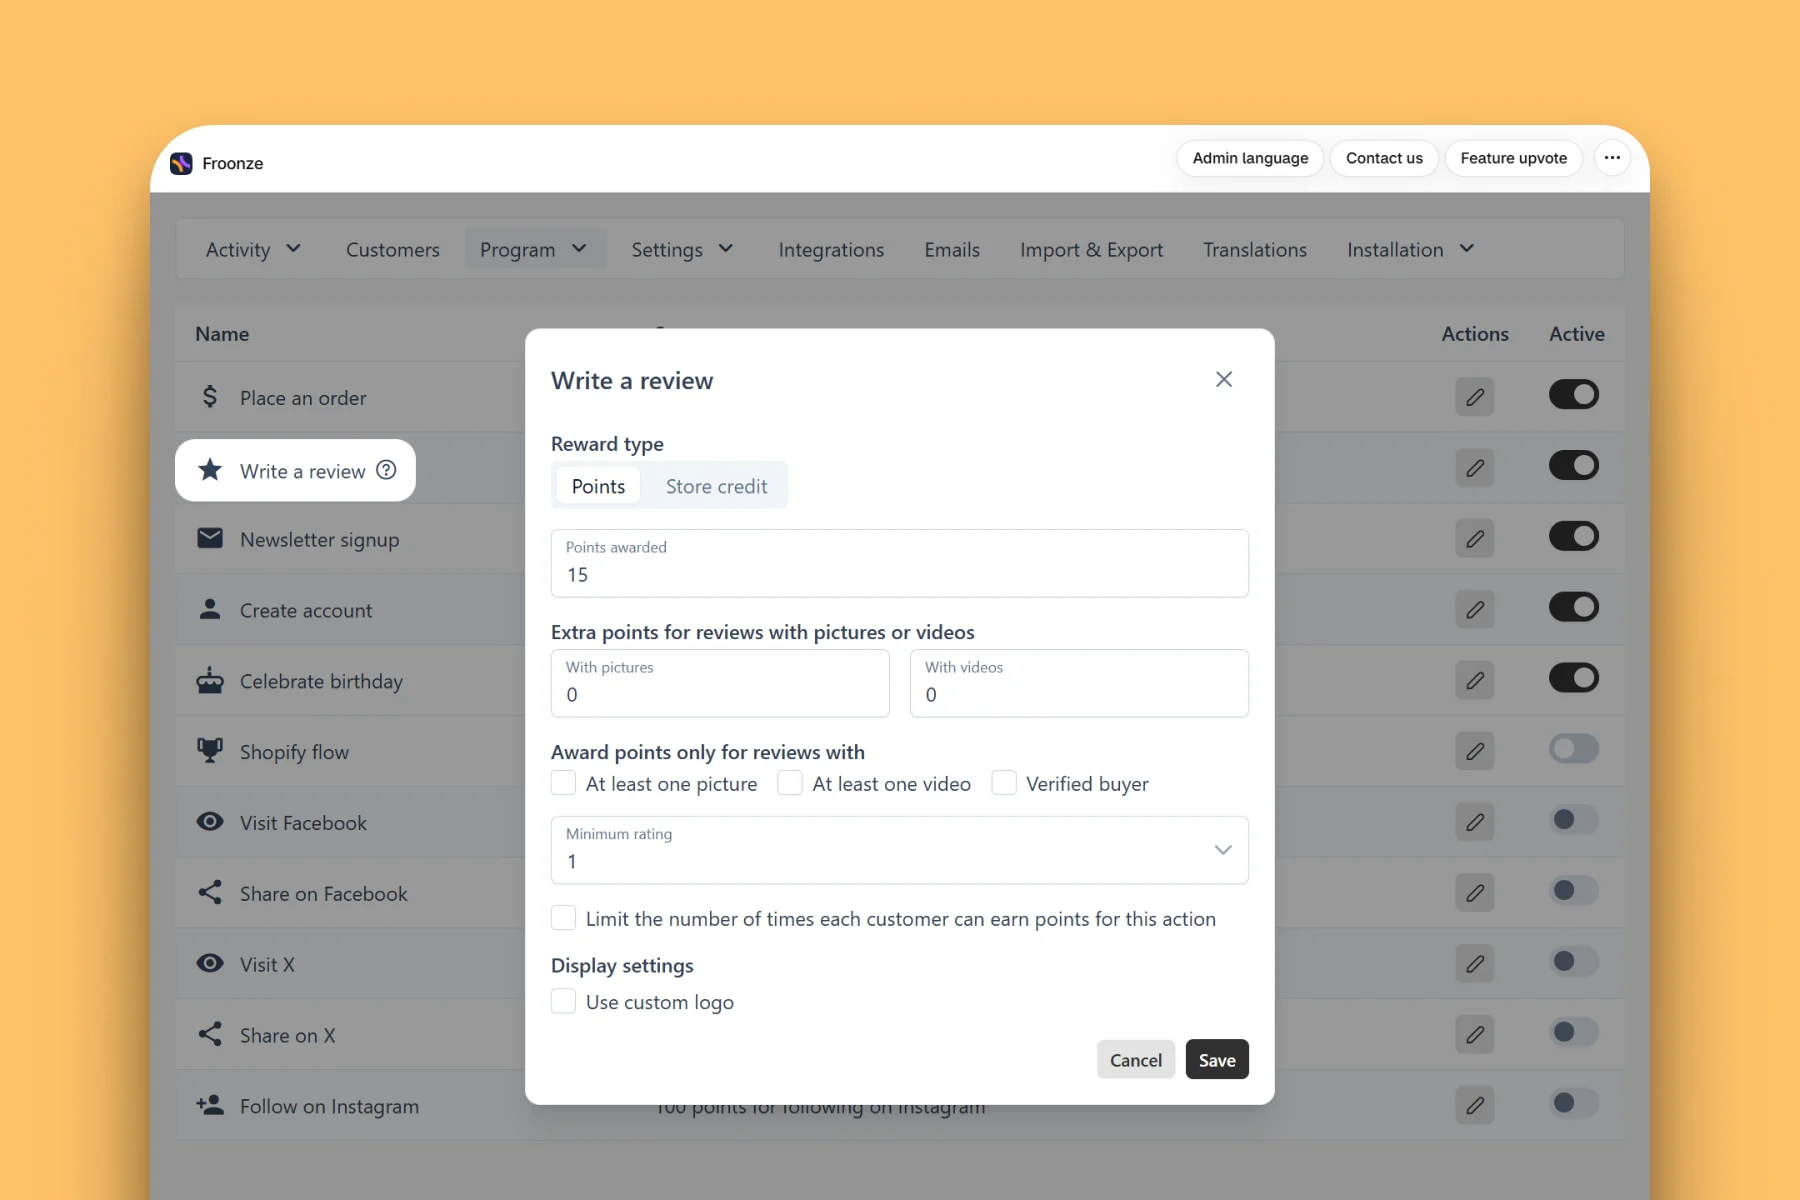
Task: Click the Cancel button
Action: coord(1136,1060)
